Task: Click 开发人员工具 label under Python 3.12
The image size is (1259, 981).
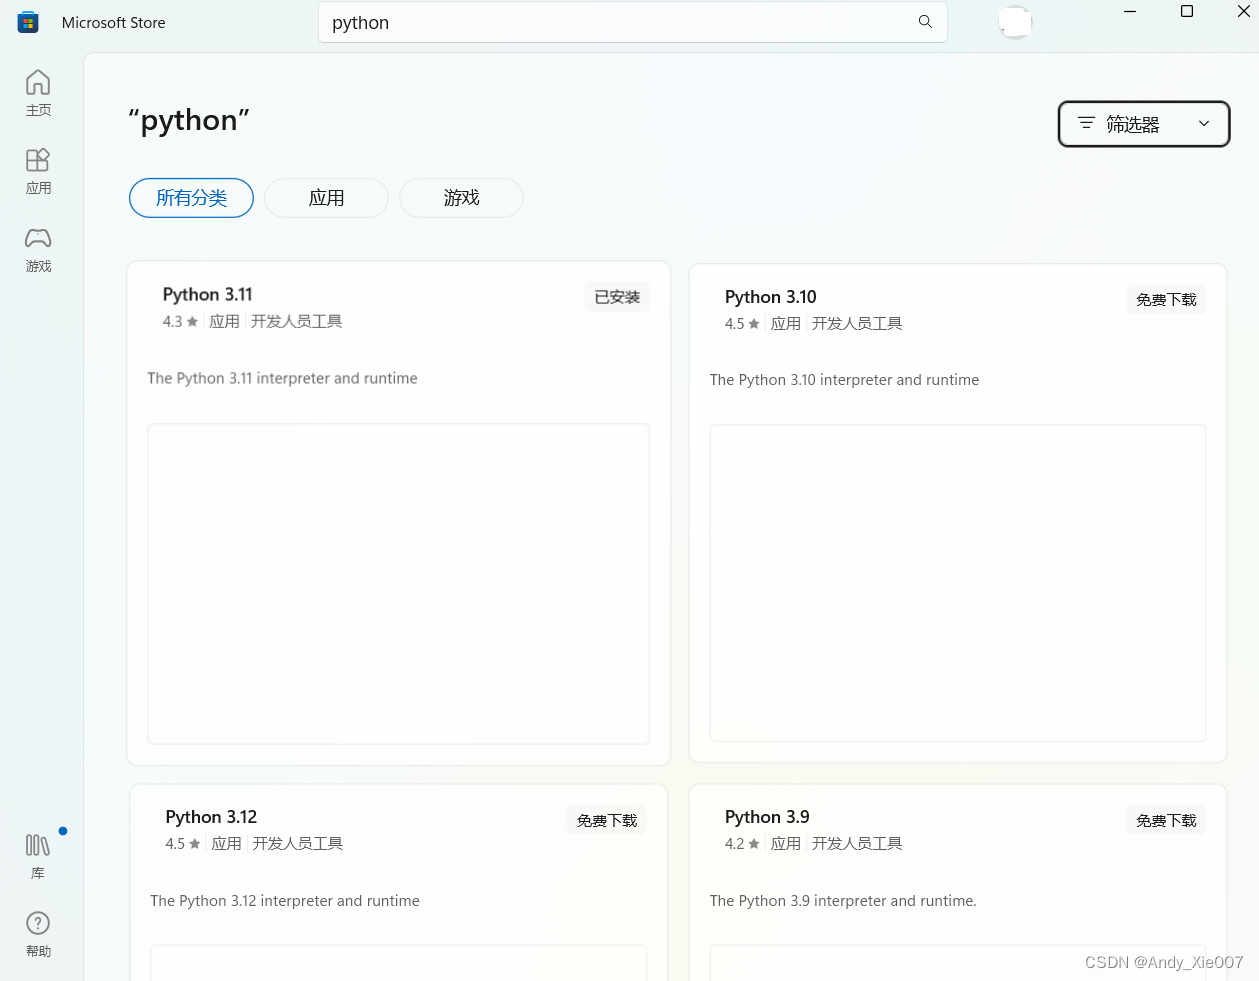Action: (298, 844)
